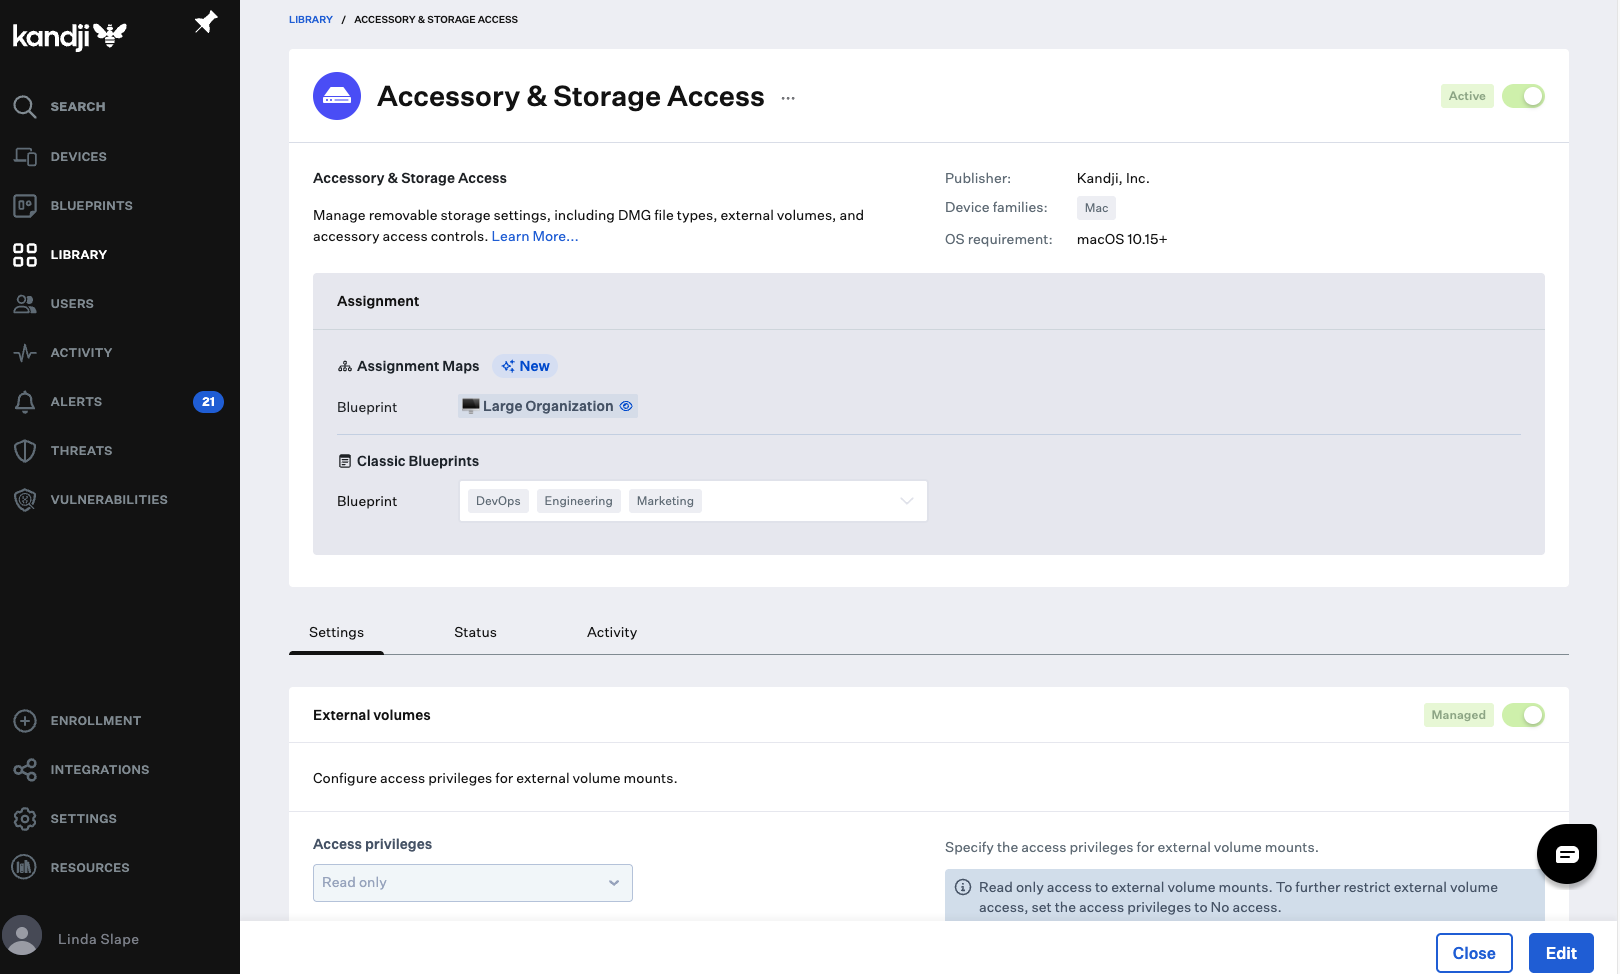Open the Large Organization blueprint chip
This screenshot has width=1620, height=974.
pyautogui.click(x=547, y=406)
